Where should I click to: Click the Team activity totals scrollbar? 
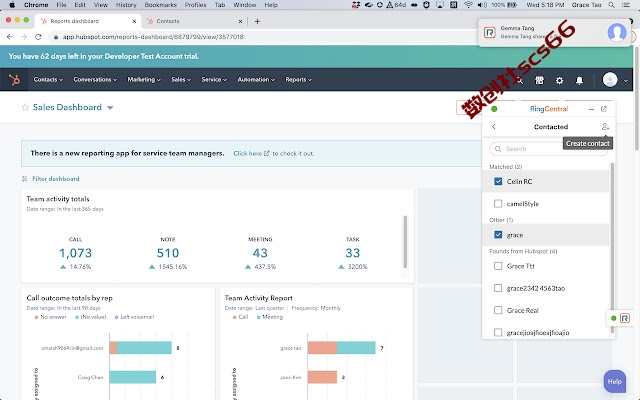[x=405, y=242]
